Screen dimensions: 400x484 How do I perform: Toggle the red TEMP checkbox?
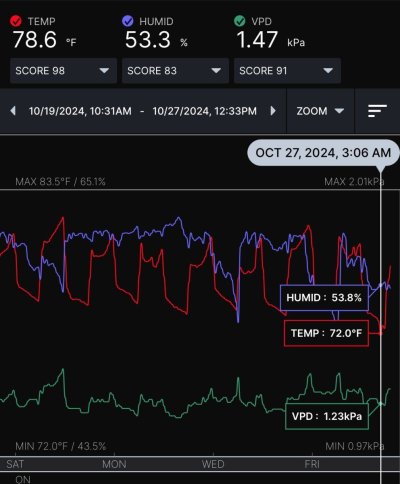(x=16, y=21)
